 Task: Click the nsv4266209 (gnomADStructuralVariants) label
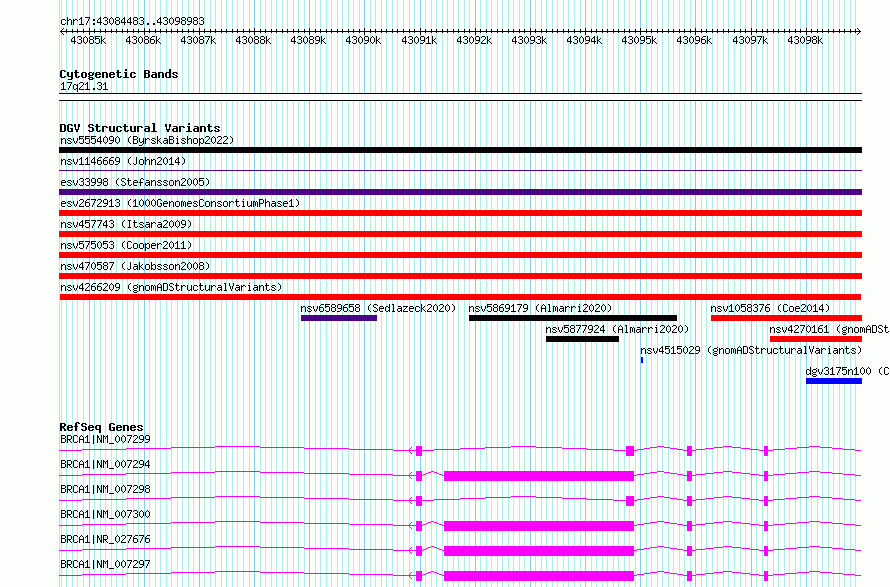[x=171, y=287]
